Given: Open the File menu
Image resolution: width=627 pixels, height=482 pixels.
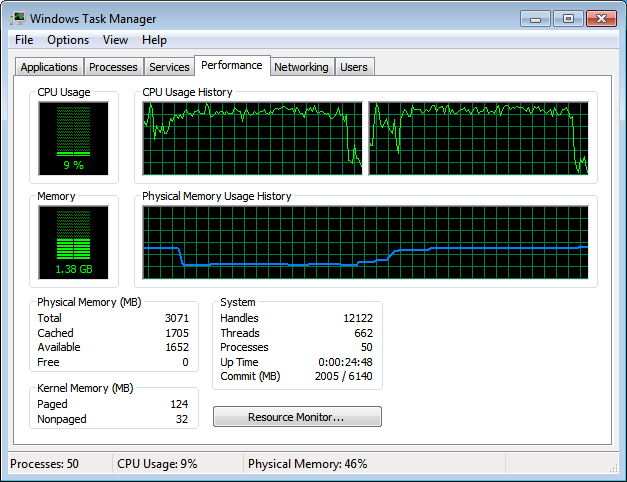Looking at the screenshot, I should (x=24, y=40).
